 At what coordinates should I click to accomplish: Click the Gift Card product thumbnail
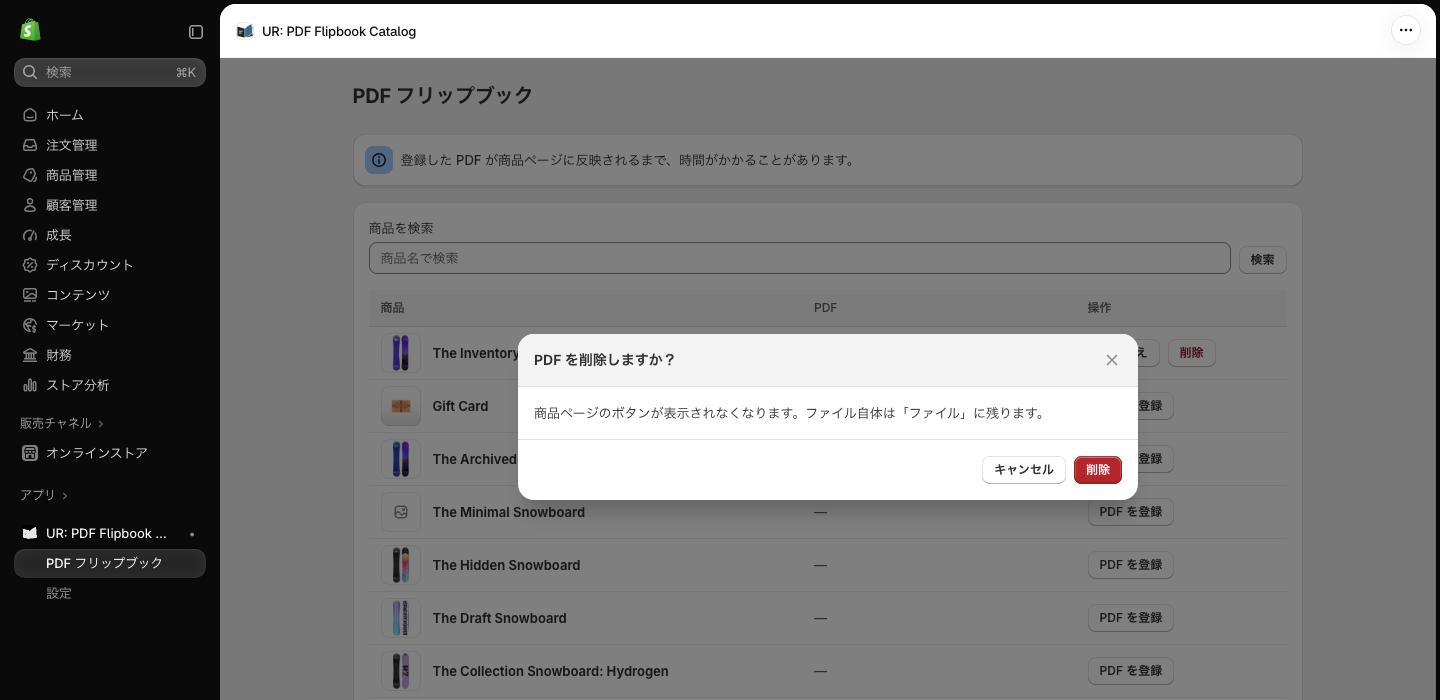(401, 406)
